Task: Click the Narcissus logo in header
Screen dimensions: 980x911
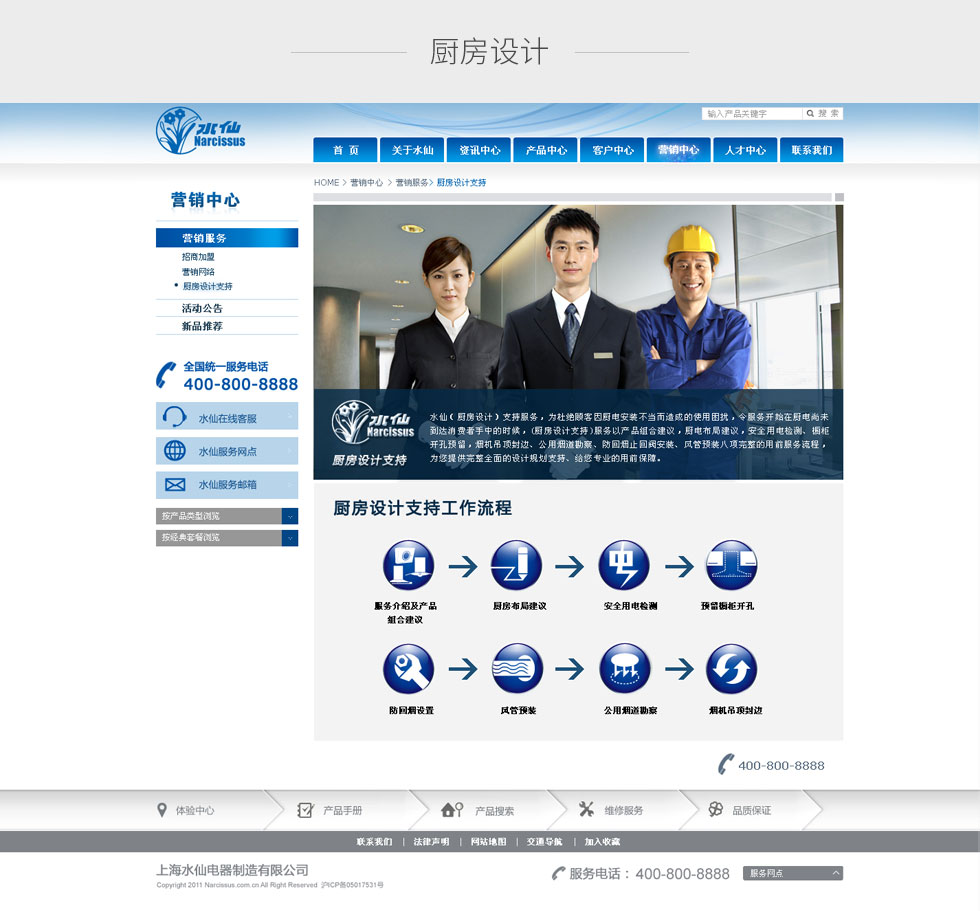Action: (201, 131)
